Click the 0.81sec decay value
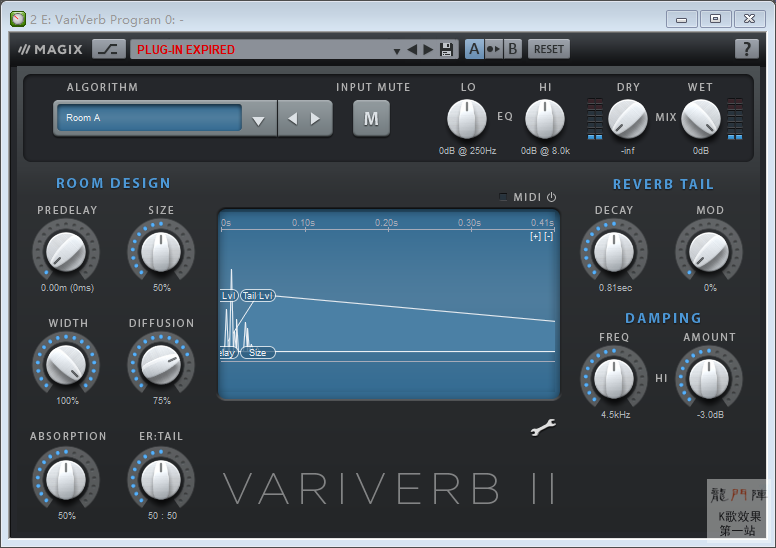Screen dimensions: 776x548 click(x=615, y=288)
